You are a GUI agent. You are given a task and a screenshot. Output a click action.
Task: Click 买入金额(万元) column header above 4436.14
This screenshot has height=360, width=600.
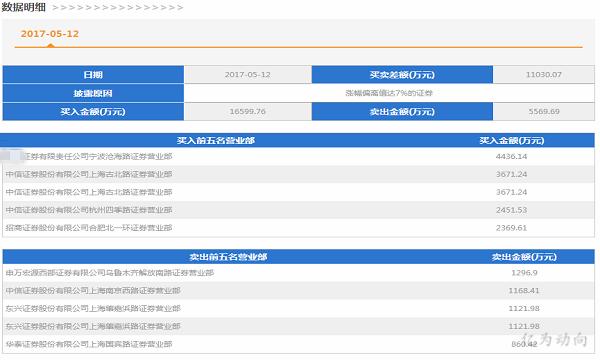512,140
